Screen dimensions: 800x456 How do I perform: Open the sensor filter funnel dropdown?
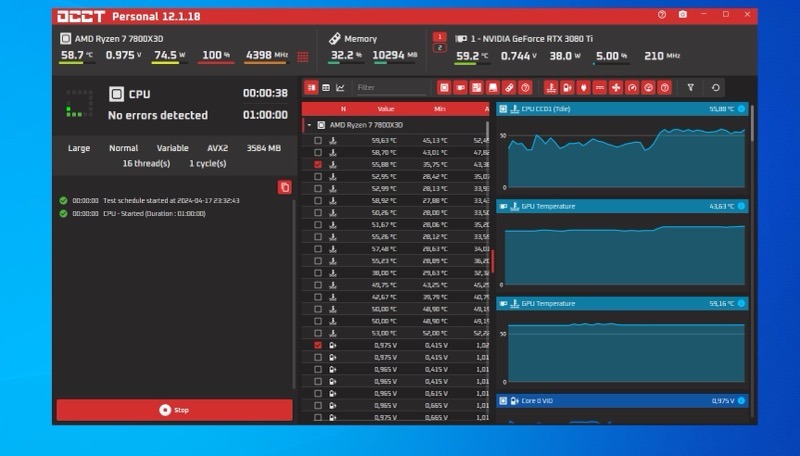(x=690, y=88)
